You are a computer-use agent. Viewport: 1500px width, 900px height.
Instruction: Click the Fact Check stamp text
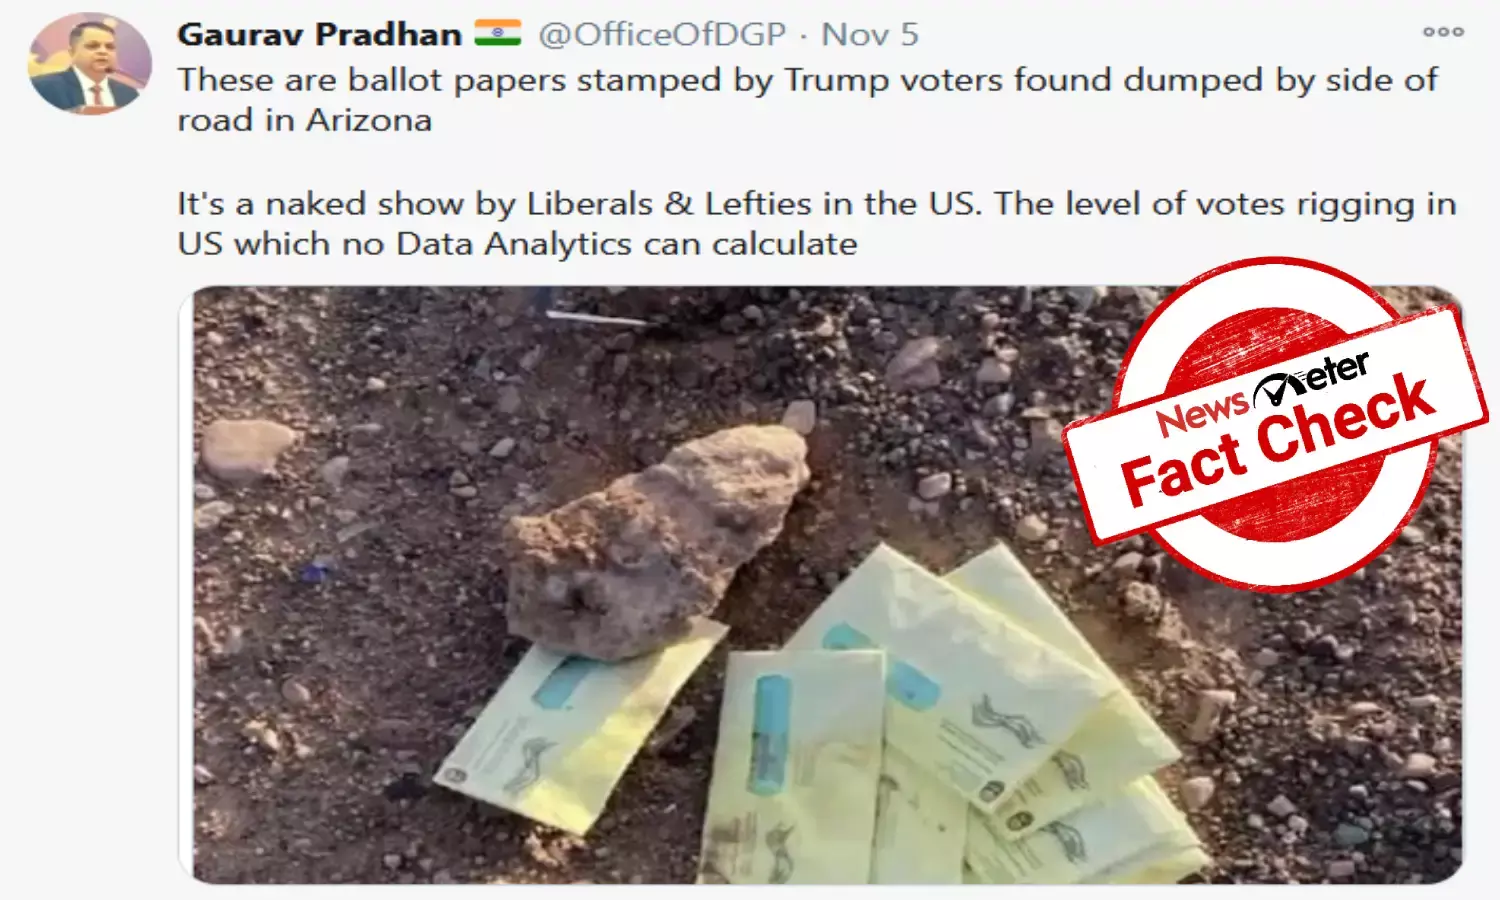coord(1278,440)
